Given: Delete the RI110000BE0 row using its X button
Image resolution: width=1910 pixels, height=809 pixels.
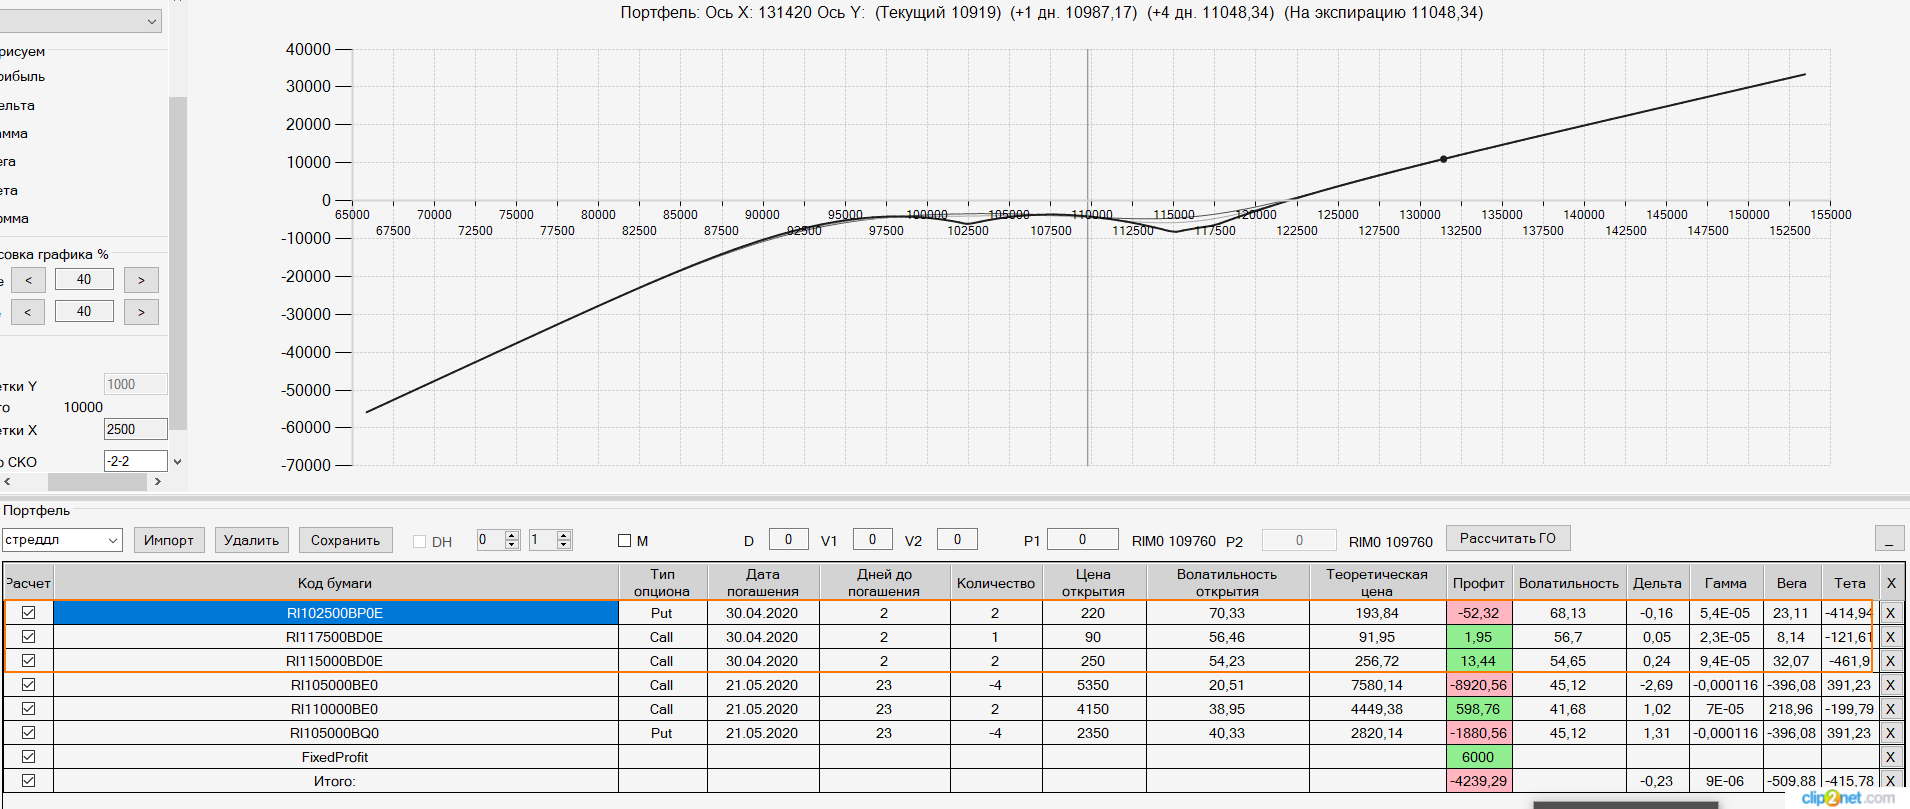Looking at the screenshot, I should click(x=1890, y=709).
